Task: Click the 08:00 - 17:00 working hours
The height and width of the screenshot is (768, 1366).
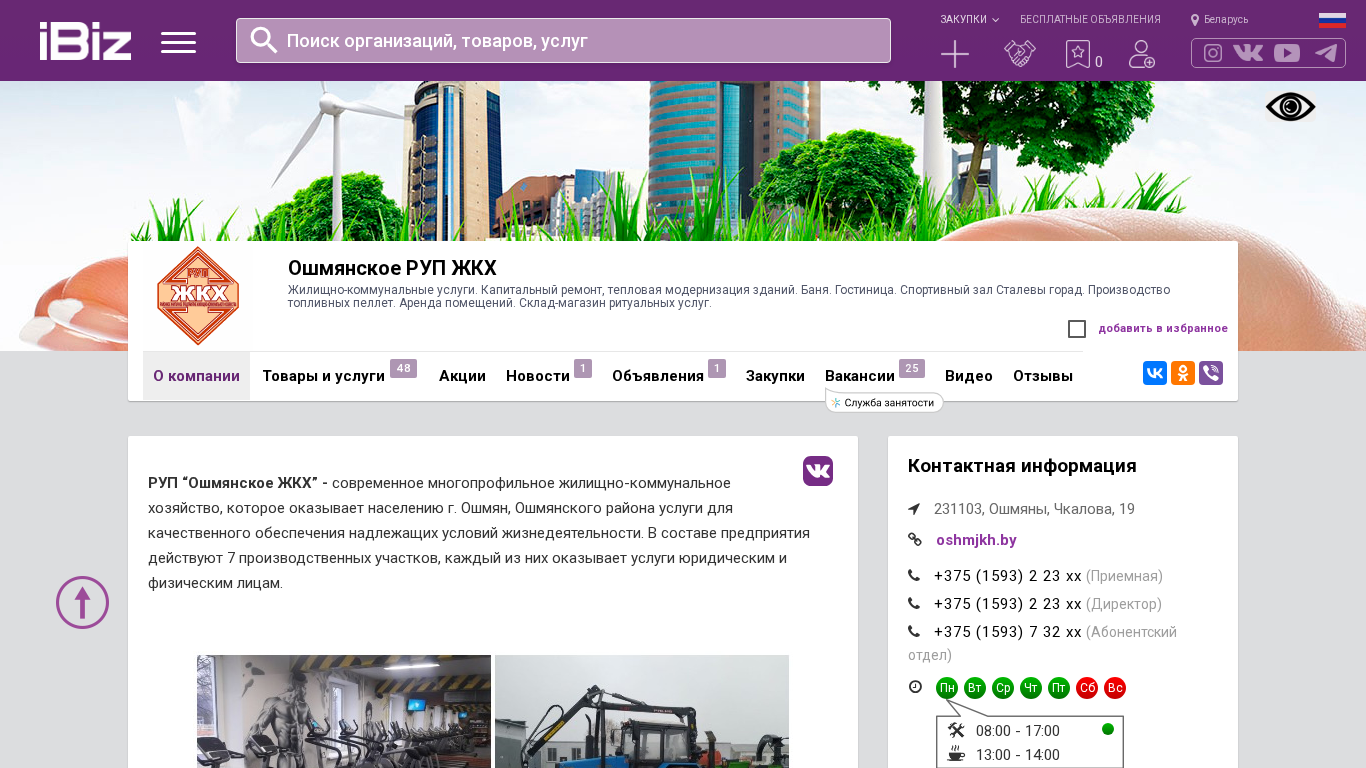Action: click(1018, 731)
